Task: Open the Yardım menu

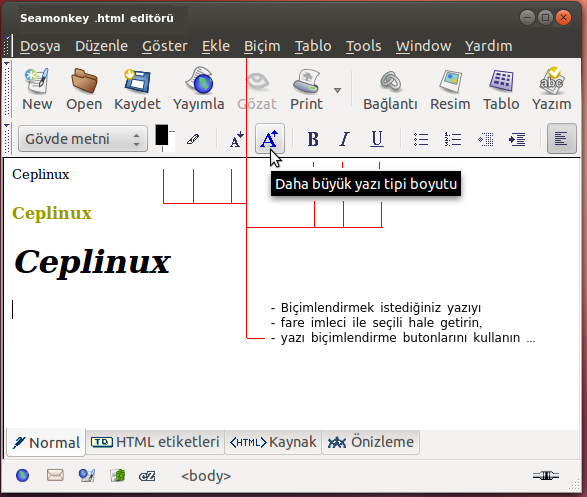Action: [489, 46]
